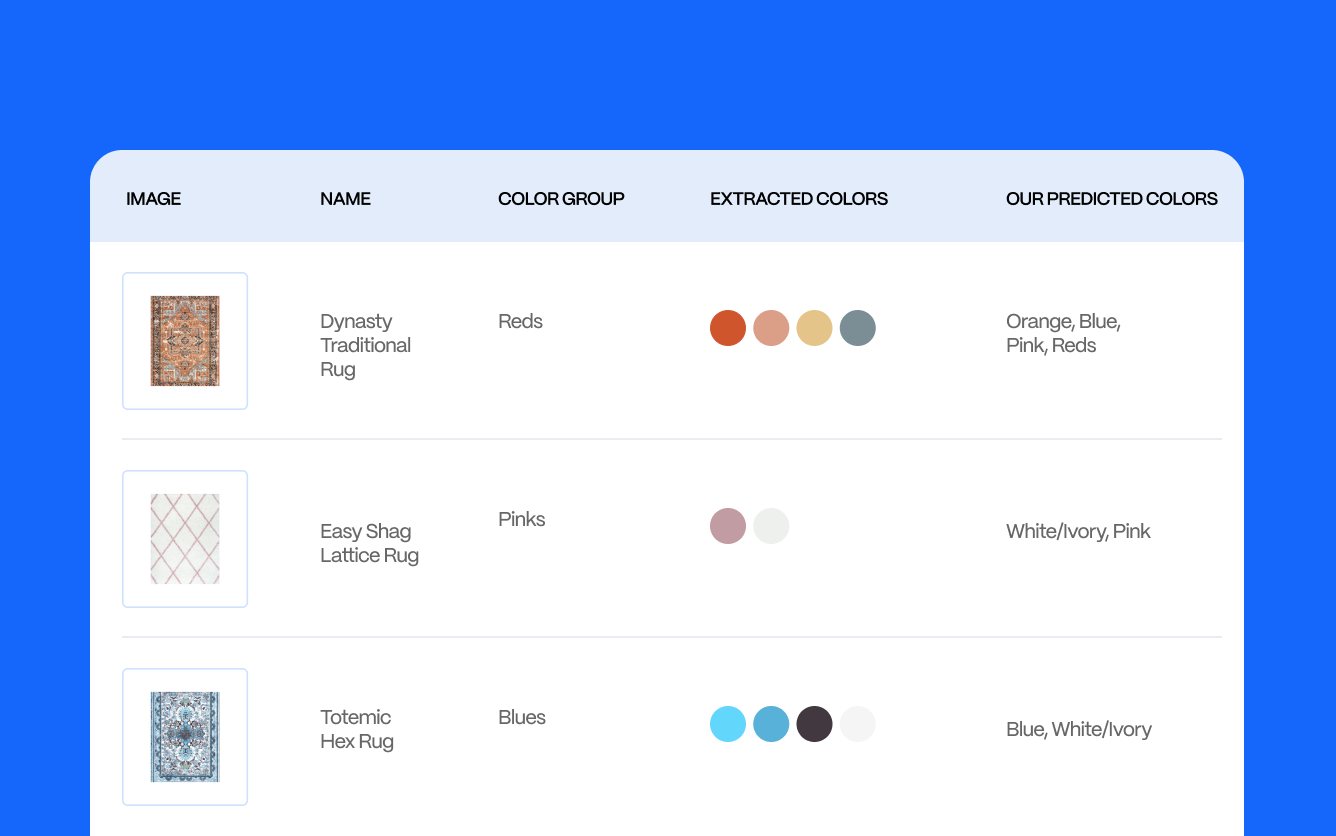
Task: Select the NAME column header
Action: 345,198
